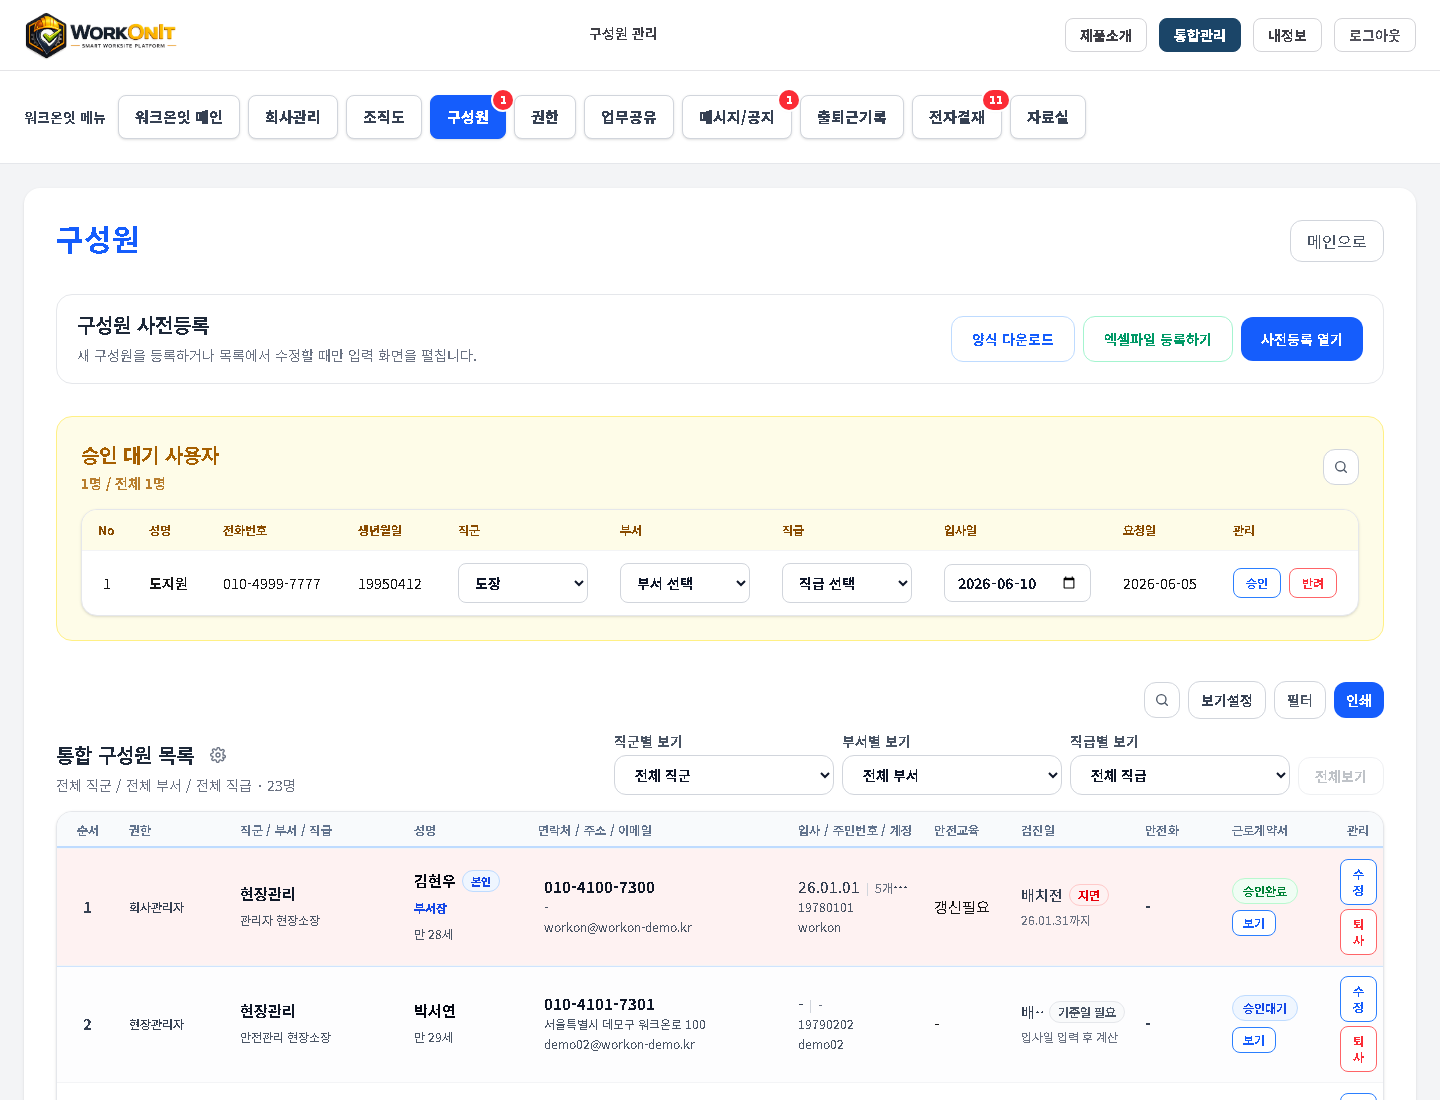Click the phone number 010-4100-7300
The width and height of the screenshot is (1440, 1100).
point(599,887)
